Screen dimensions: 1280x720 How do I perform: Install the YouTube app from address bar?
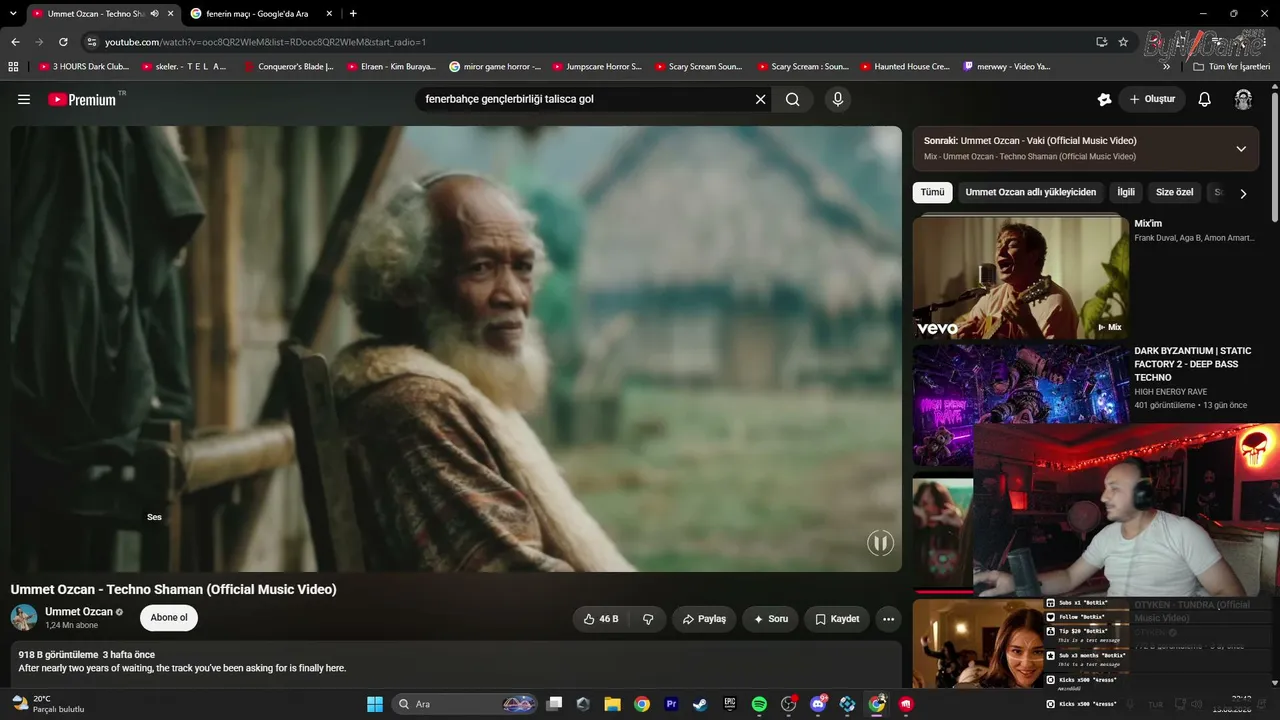(1101, 42)
